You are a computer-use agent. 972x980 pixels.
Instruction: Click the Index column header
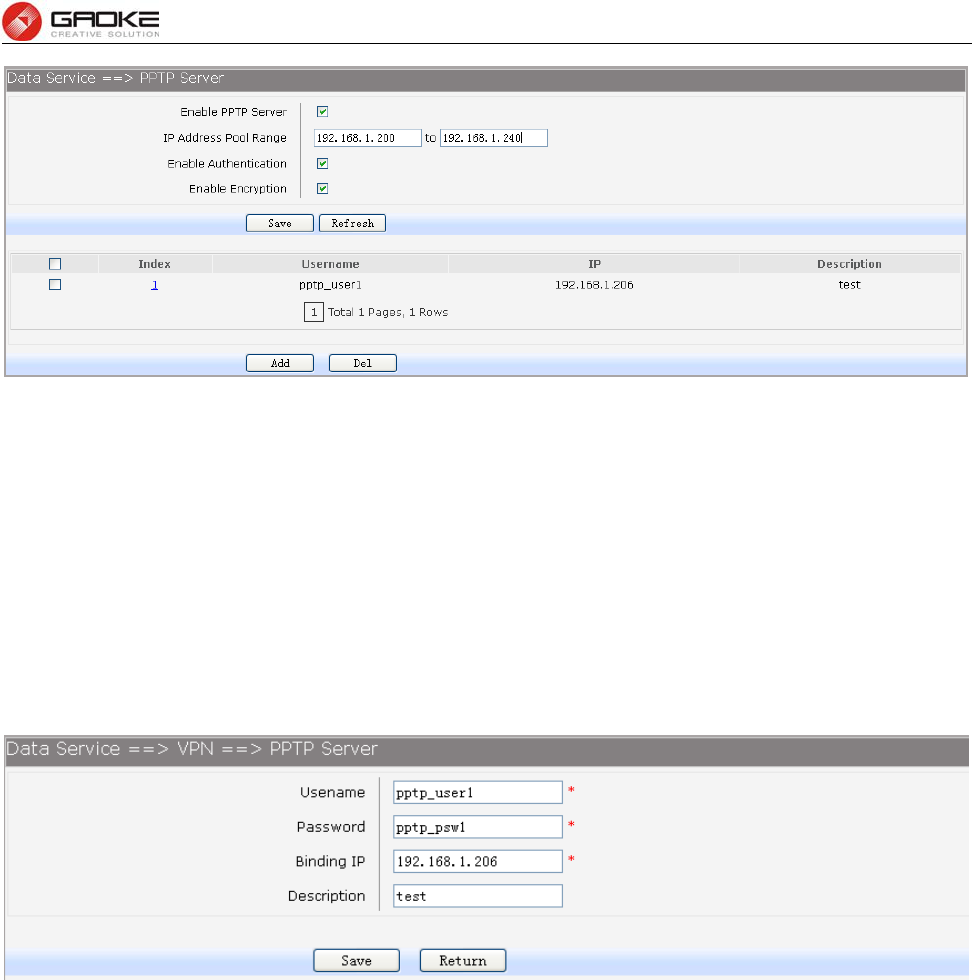pyautogui.click(x=154, y=264)
